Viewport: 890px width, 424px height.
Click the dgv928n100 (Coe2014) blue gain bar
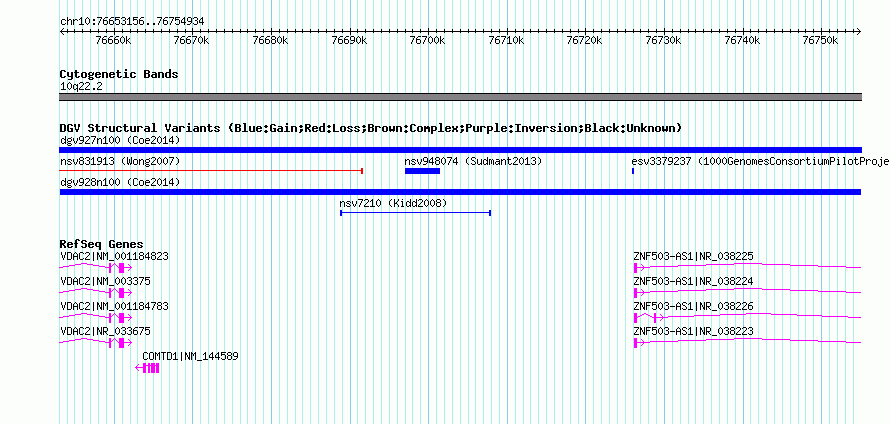[x=460, y=192]
